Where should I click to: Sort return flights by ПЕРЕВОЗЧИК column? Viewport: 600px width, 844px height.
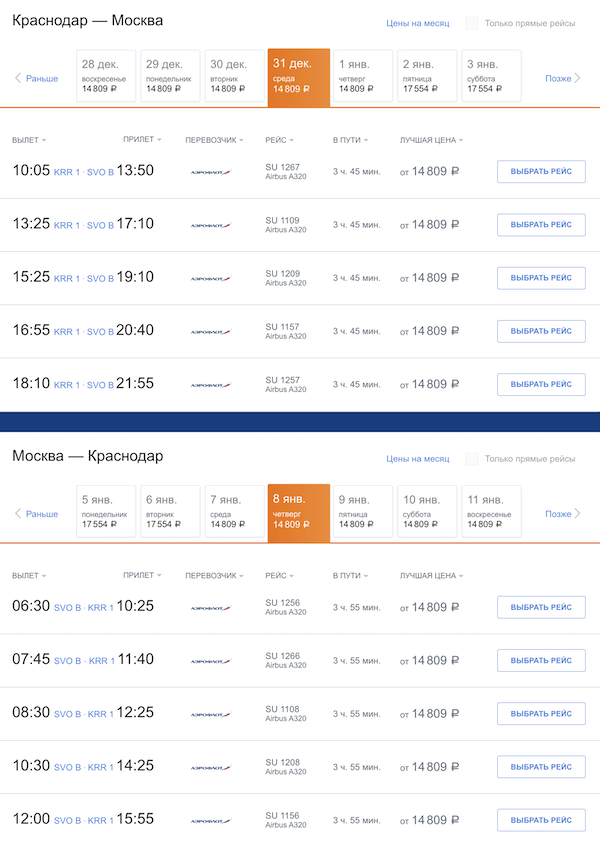point(214,576)
